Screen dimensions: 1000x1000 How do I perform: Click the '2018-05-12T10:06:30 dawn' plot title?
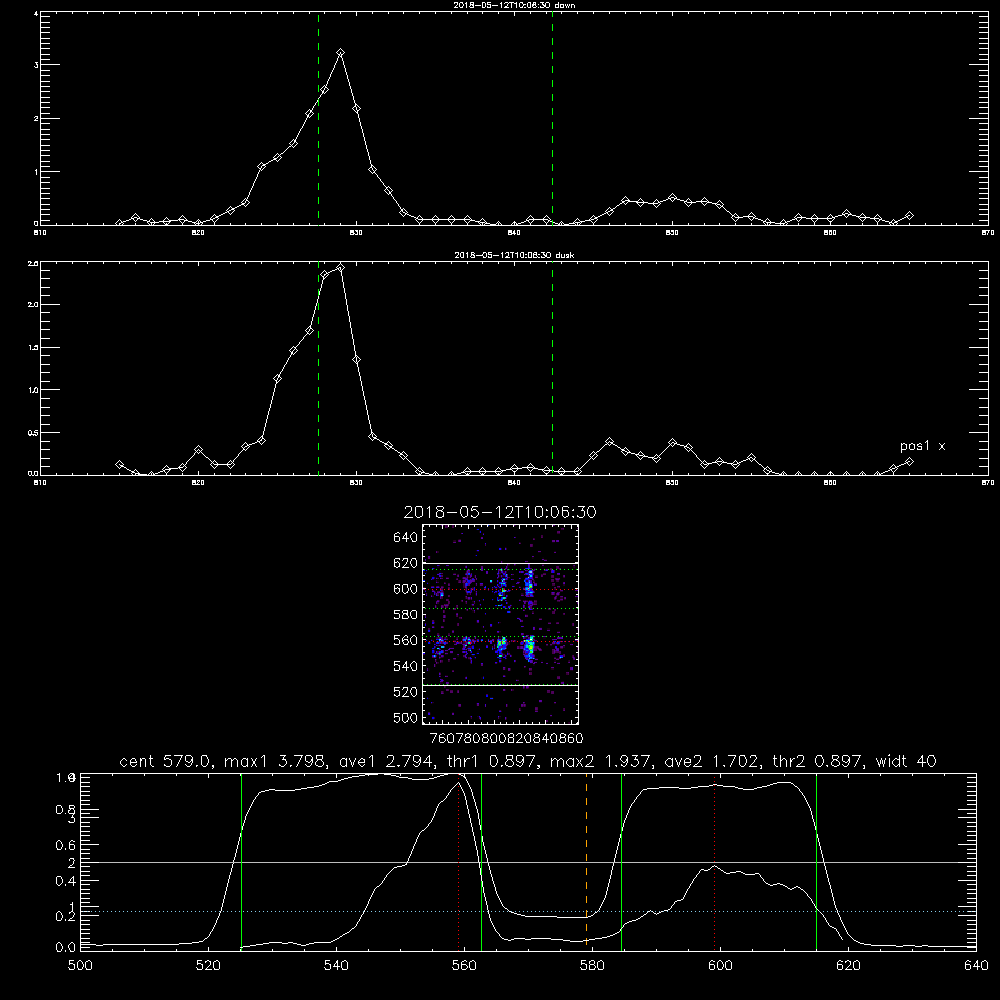coord(514,5)
